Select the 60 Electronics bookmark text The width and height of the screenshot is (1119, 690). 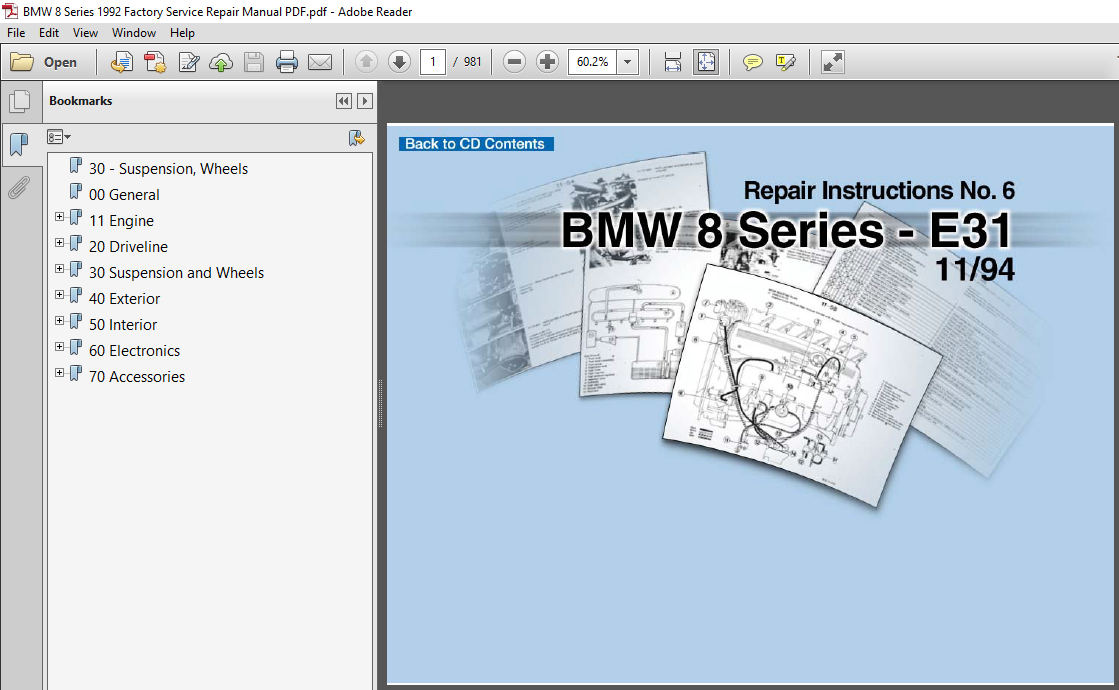pyautogui.click(x=134, y=351)
